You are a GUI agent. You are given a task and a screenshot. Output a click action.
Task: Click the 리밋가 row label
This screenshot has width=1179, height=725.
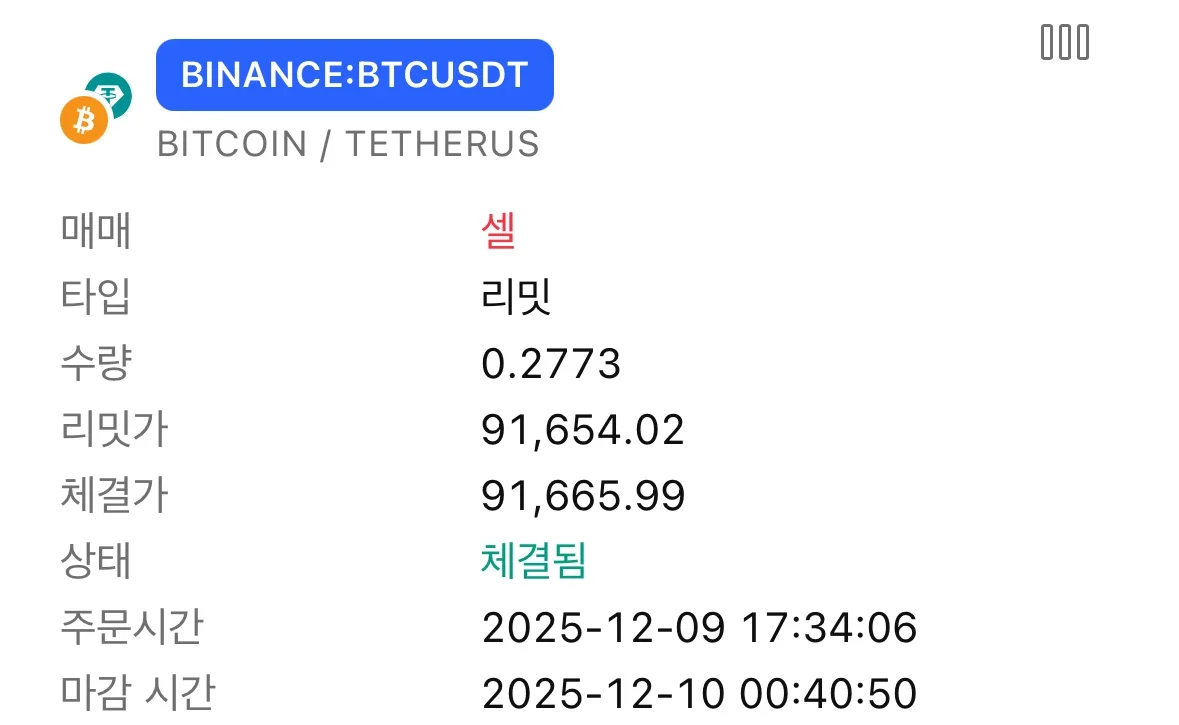(x=114, y=430)
